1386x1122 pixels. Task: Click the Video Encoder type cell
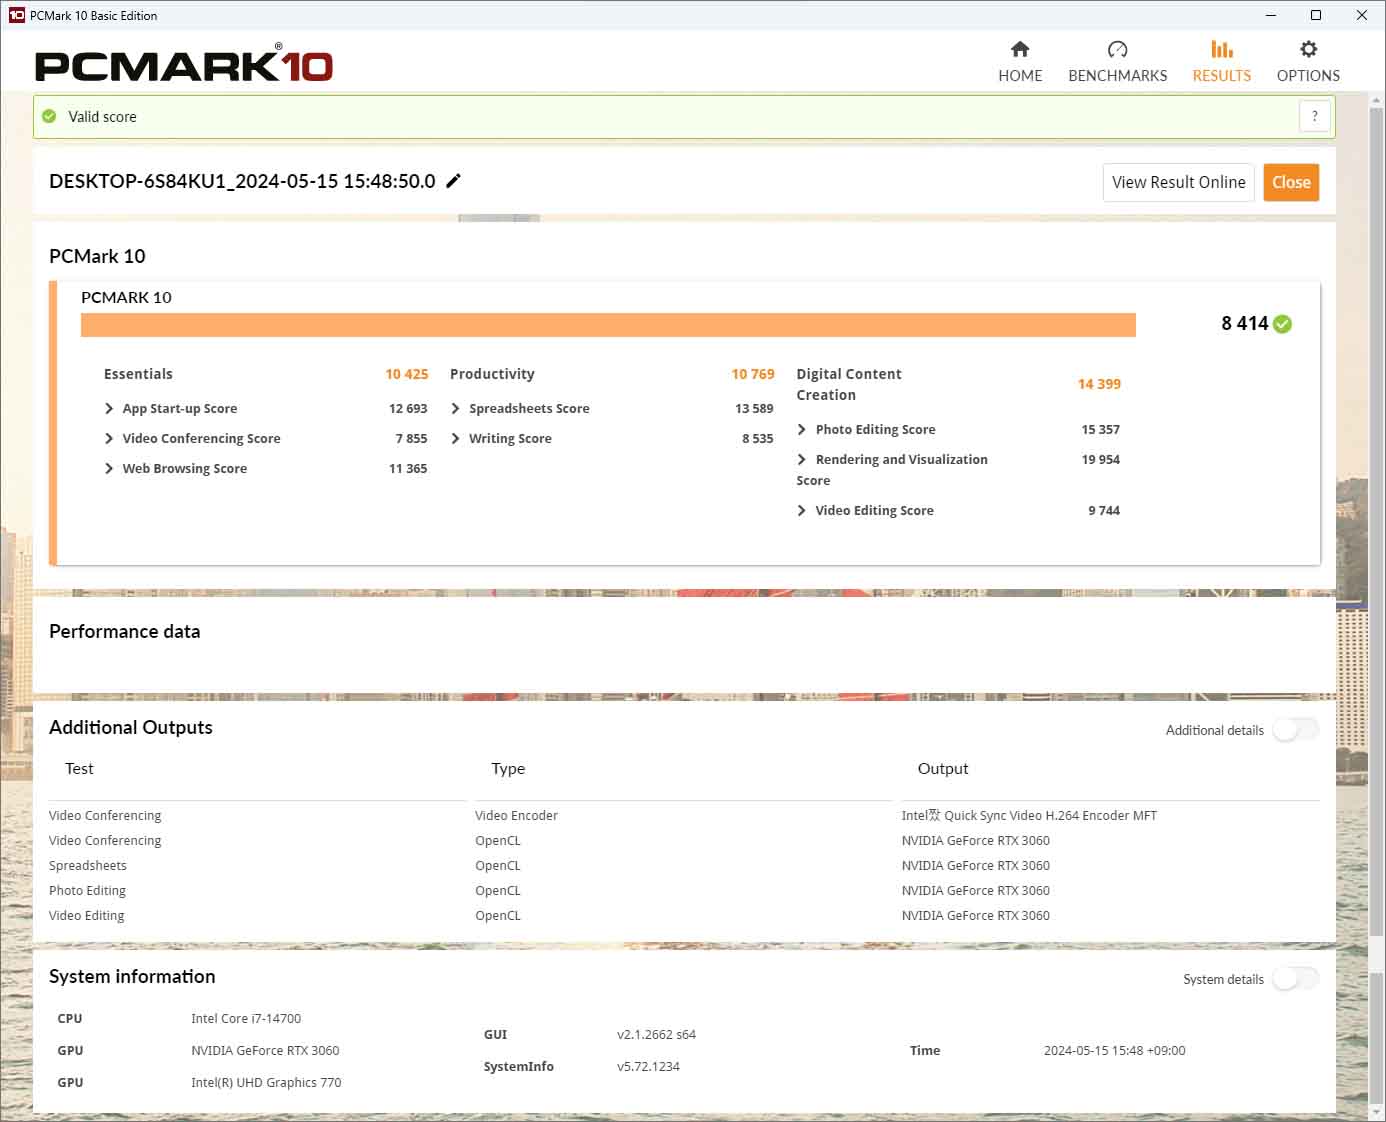click(516, 815)
